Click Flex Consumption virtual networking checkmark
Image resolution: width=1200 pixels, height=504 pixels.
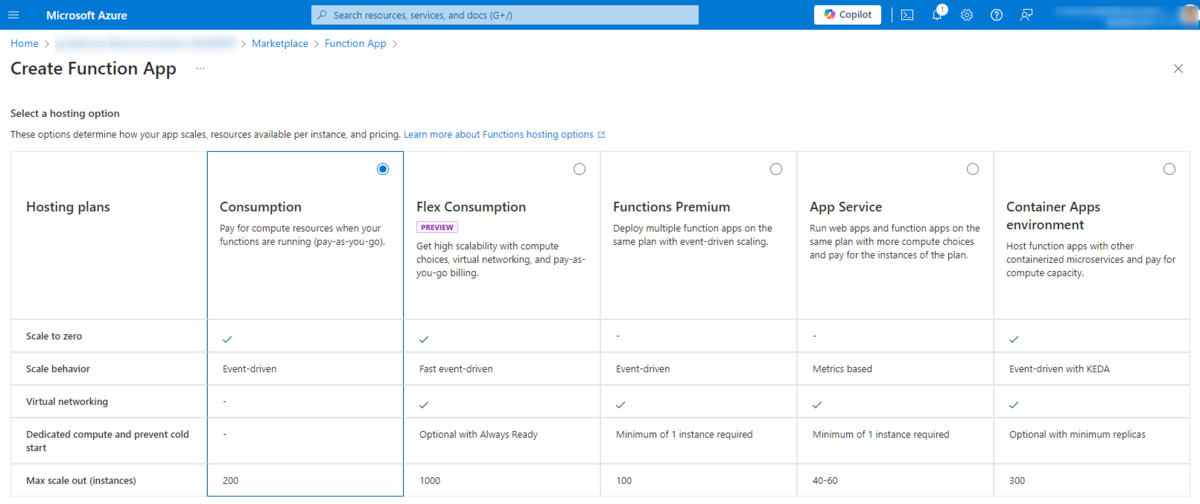point(424,404)
